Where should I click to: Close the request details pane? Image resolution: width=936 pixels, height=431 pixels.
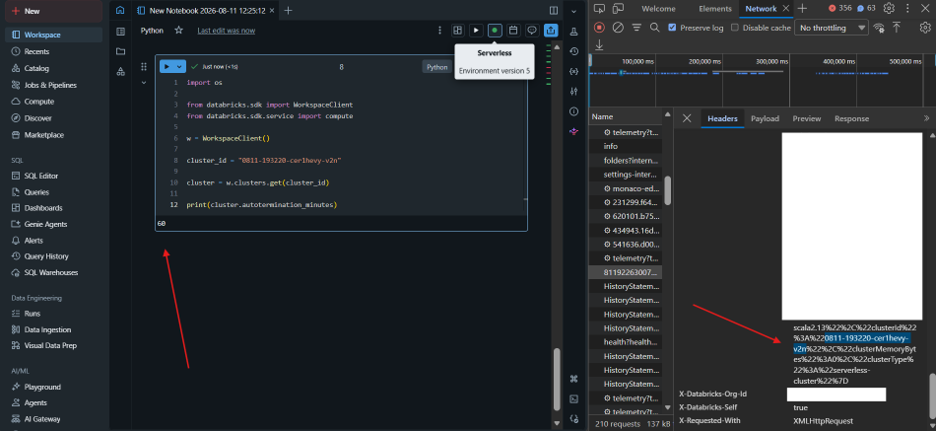click(686, 118)
